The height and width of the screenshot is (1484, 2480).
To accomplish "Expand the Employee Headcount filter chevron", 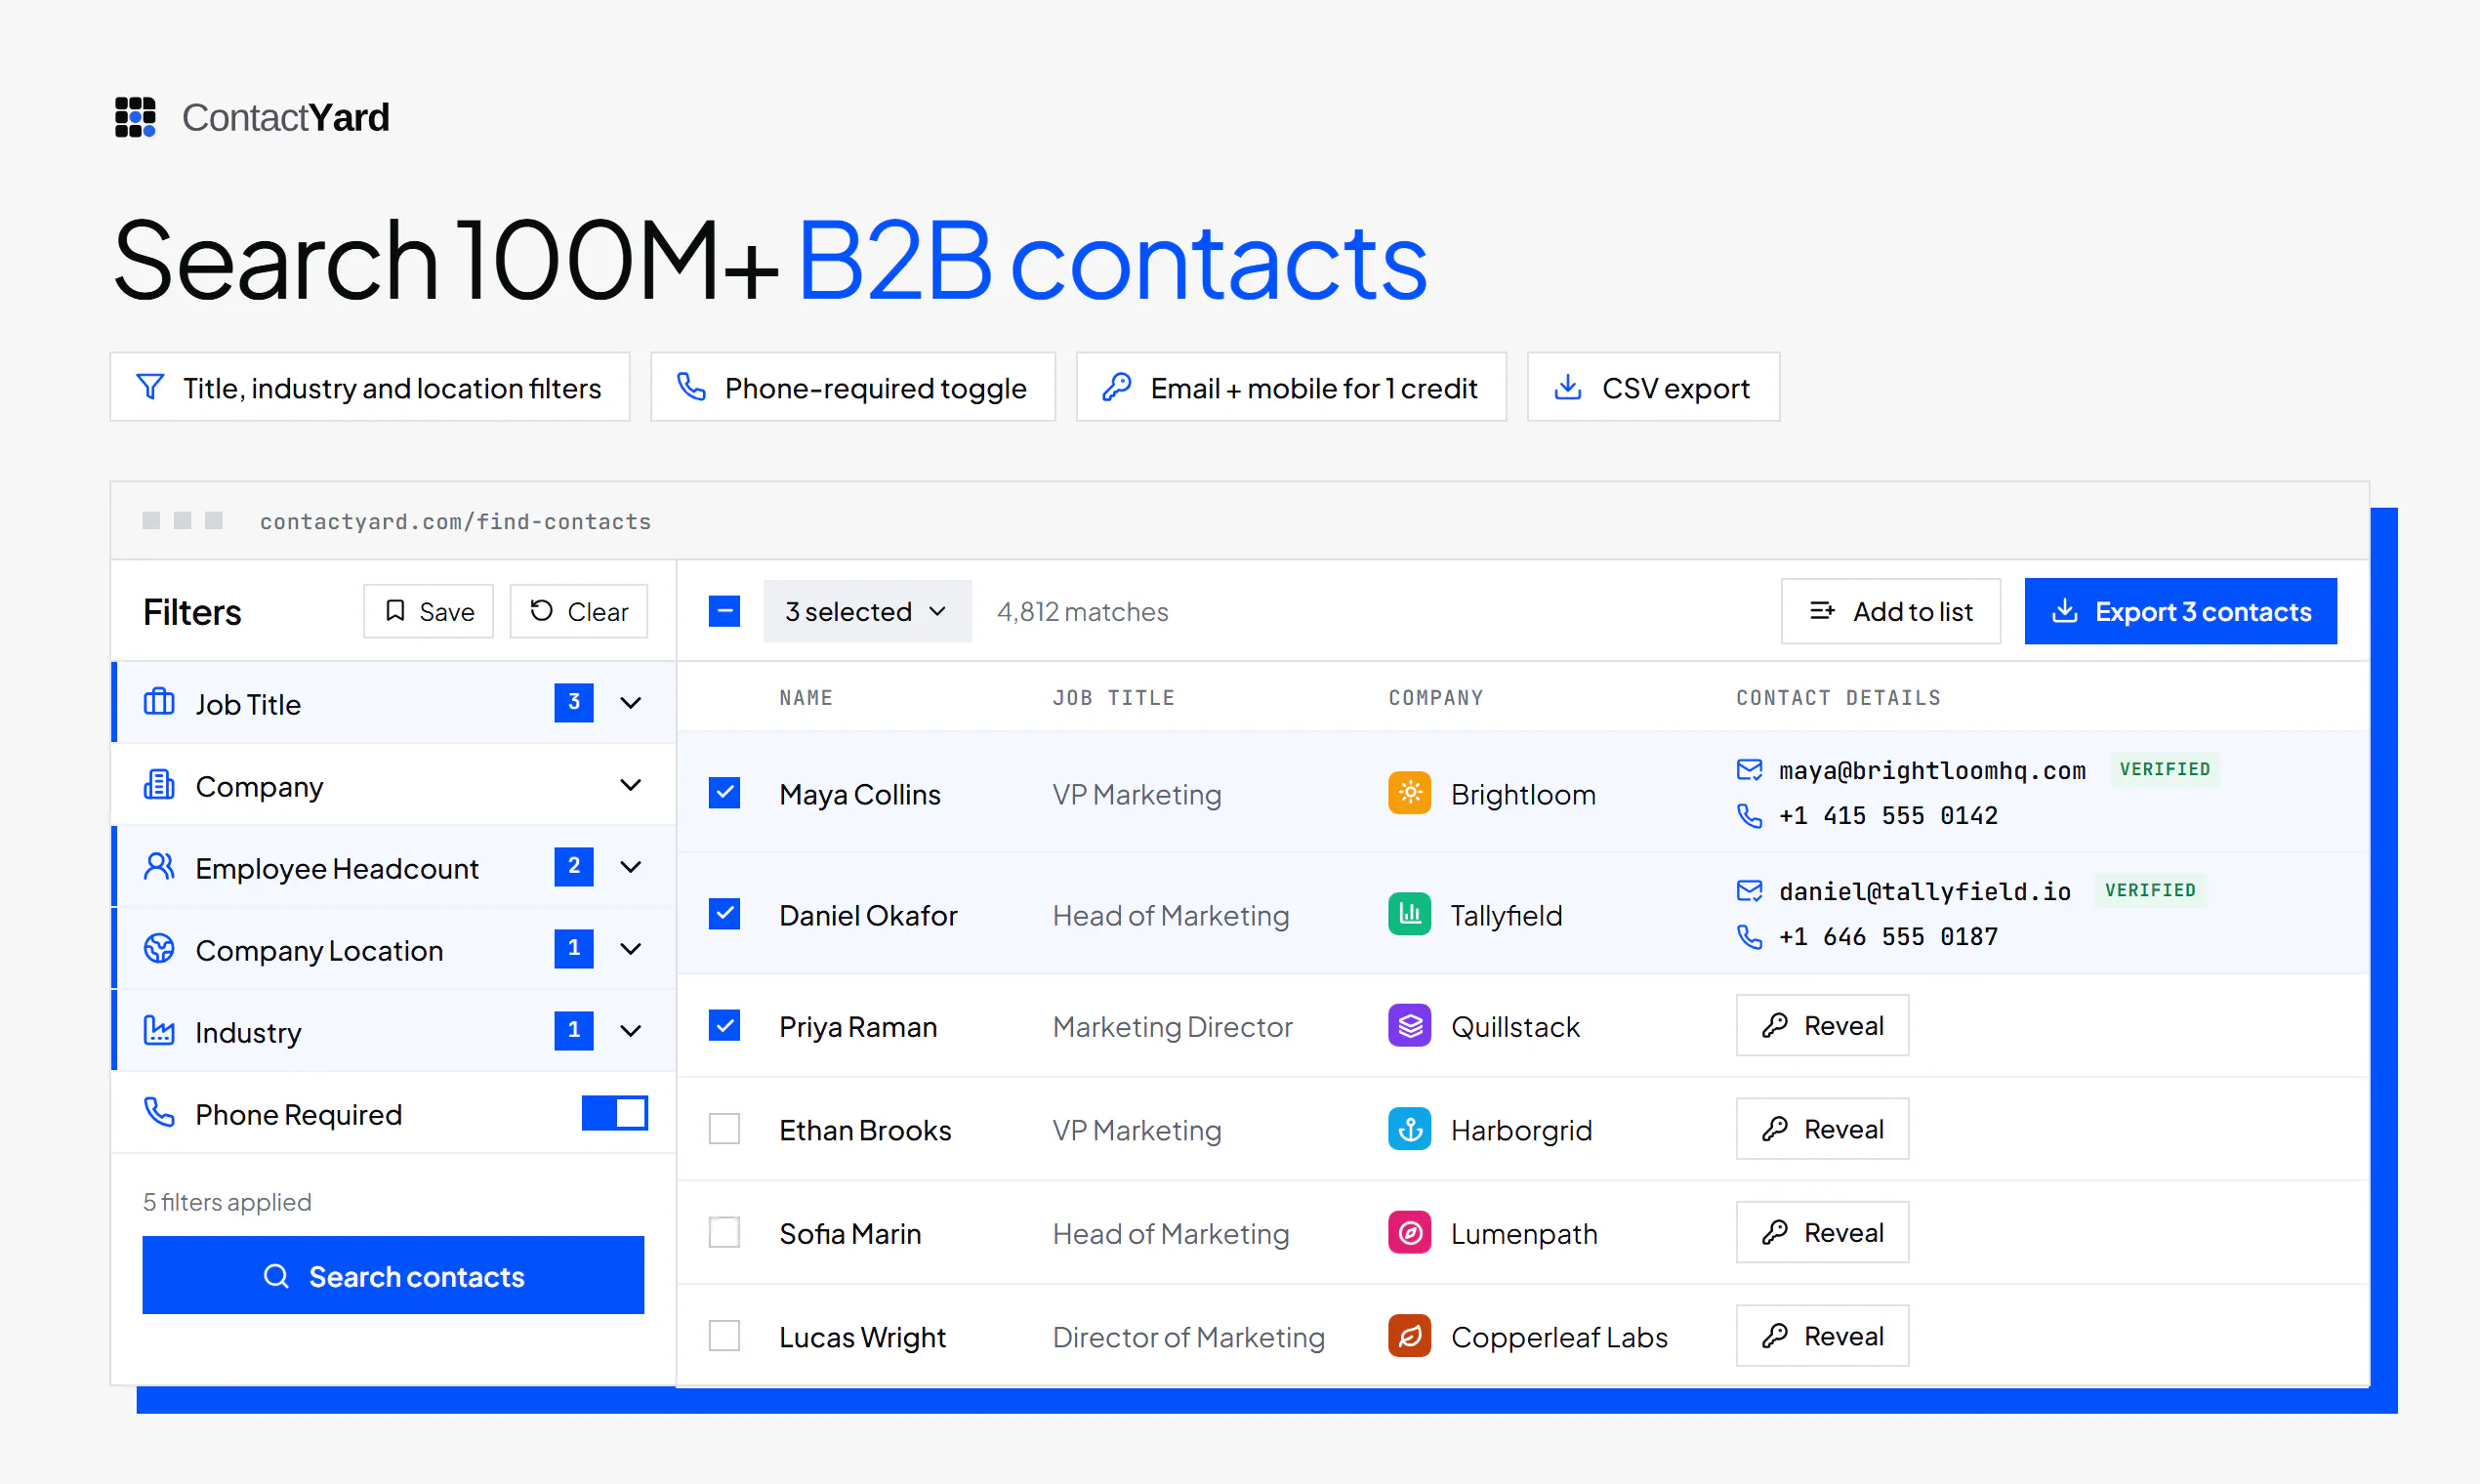I will pos(630,867).
